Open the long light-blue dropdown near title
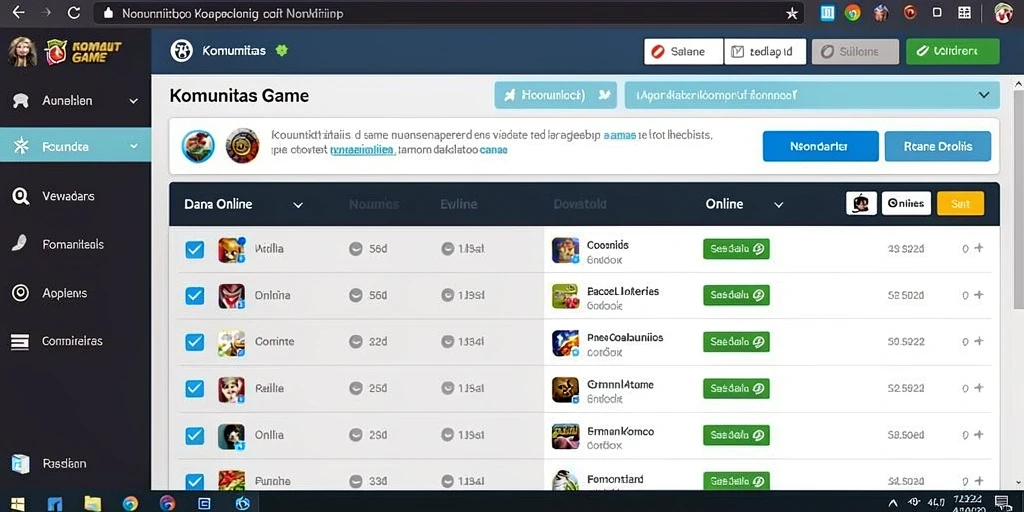 (x=812, y=95)
